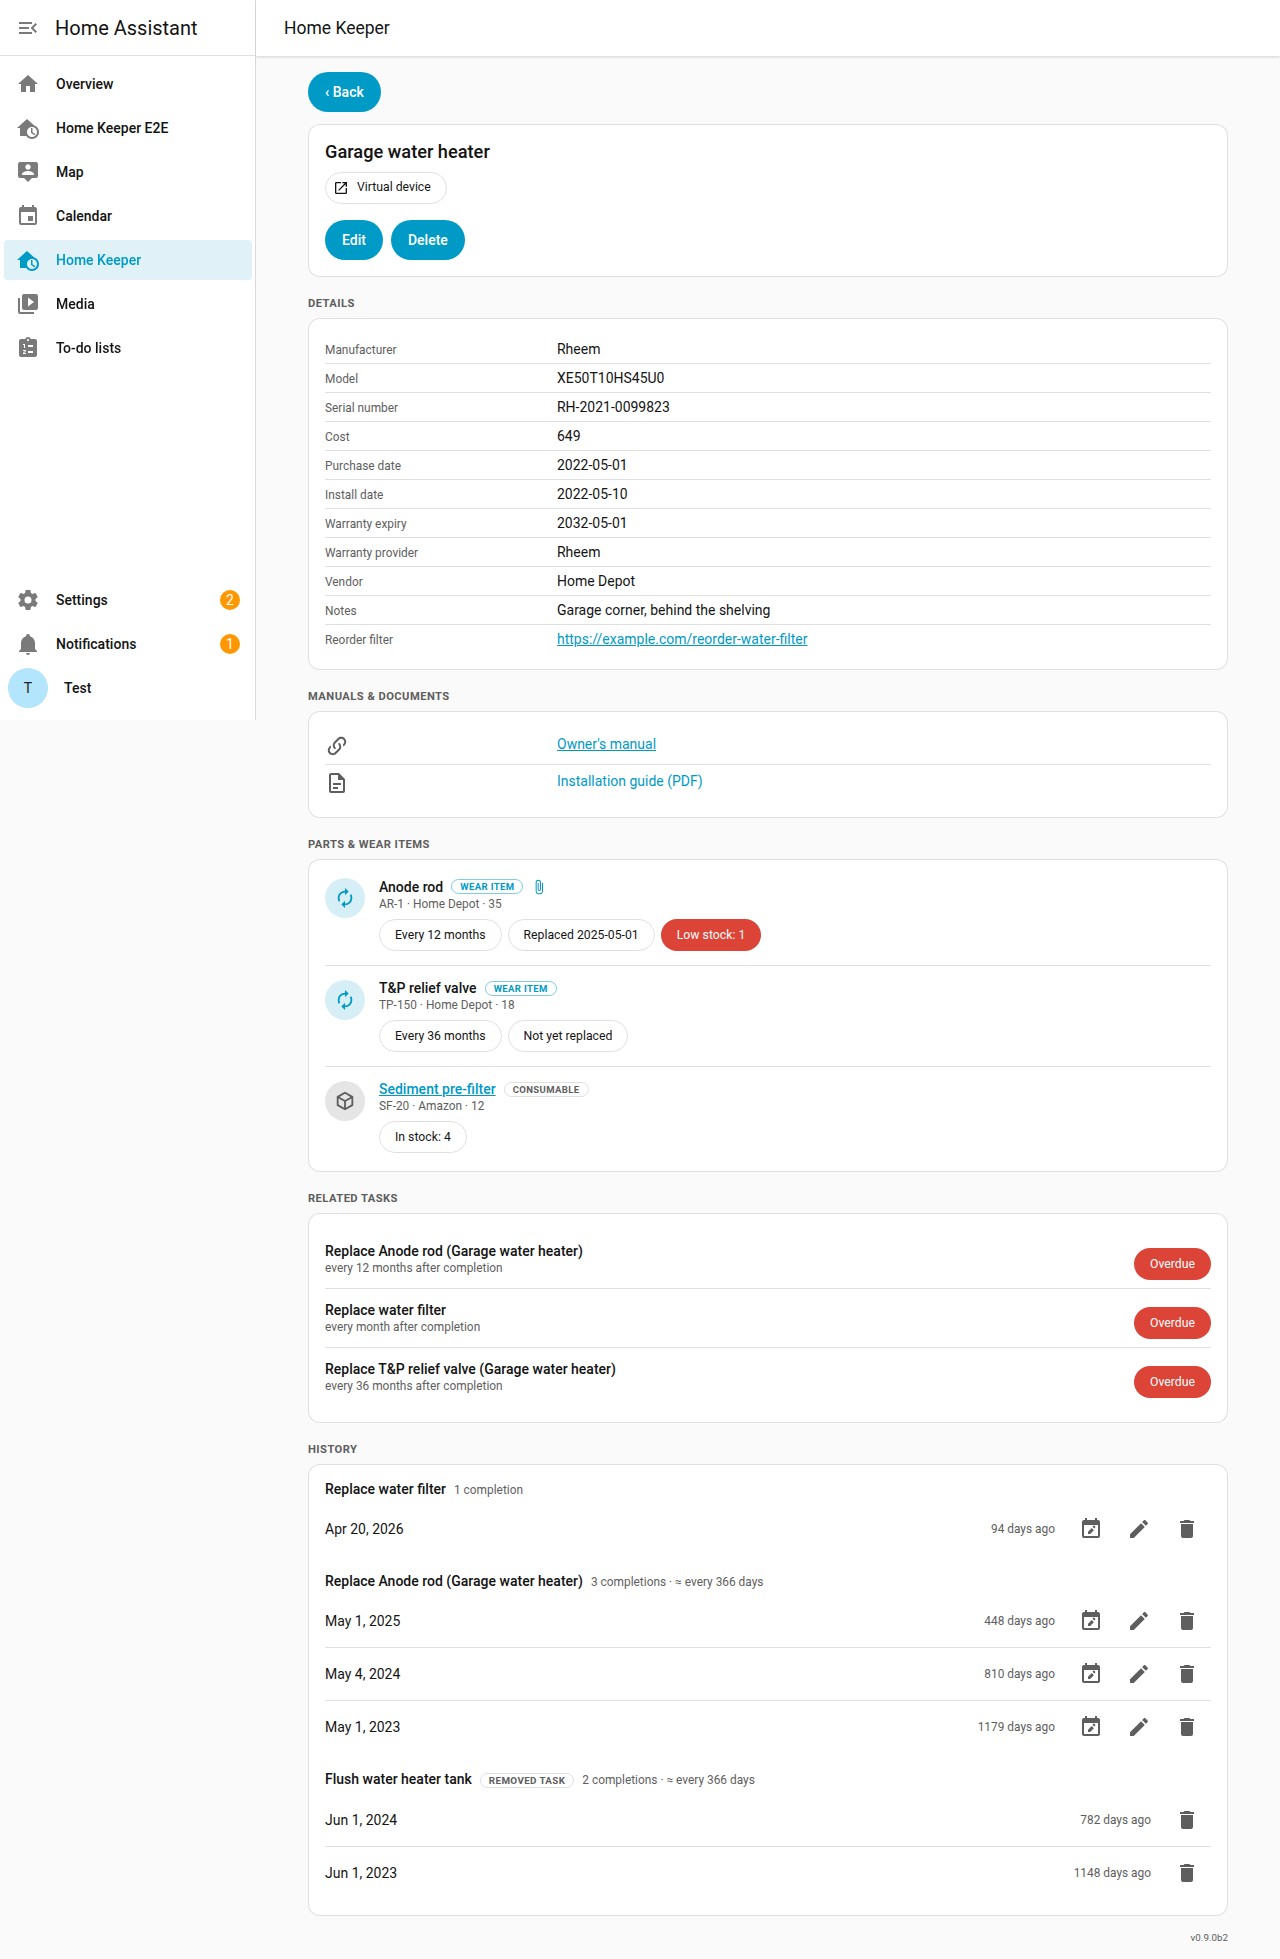Click the Anode rod wear-item cycle icon
The image size is (1280, 1959).
pos(345,898)
